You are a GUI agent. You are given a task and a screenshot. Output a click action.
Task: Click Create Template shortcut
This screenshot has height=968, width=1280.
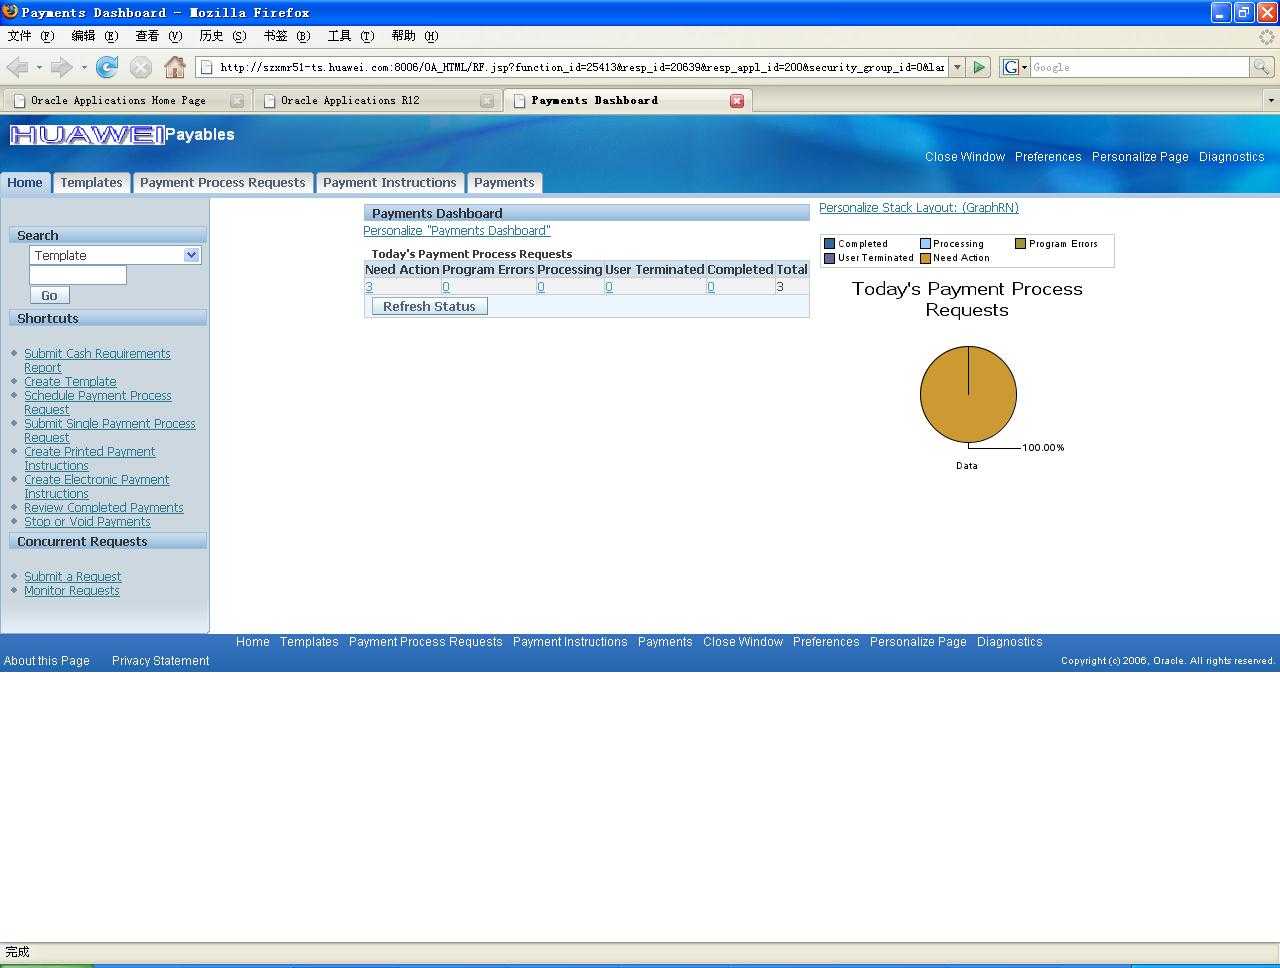pos(70,381)
